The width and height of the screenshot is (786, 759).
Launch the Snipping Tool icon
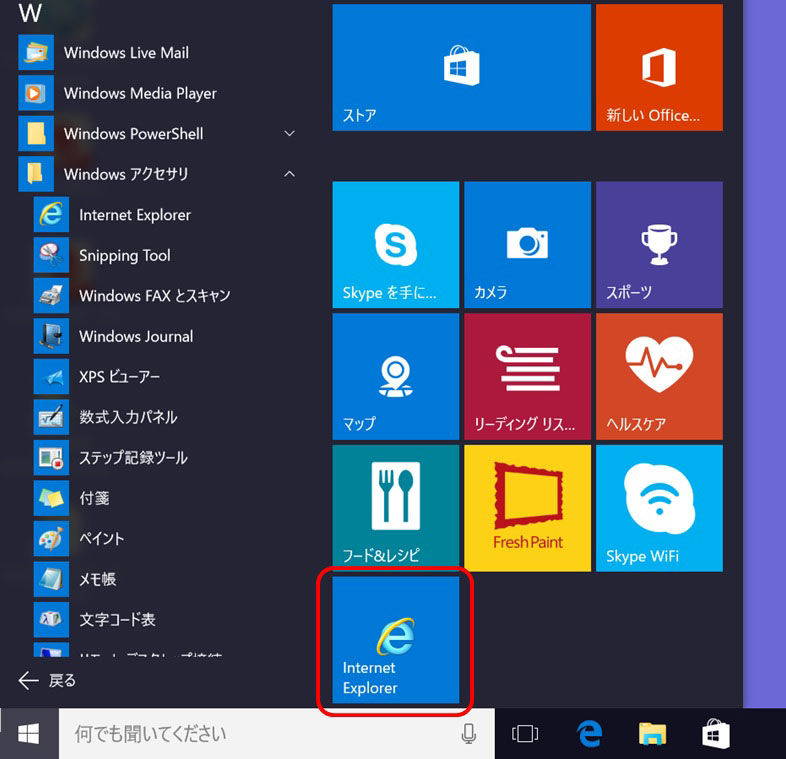(x=51, y=255)
